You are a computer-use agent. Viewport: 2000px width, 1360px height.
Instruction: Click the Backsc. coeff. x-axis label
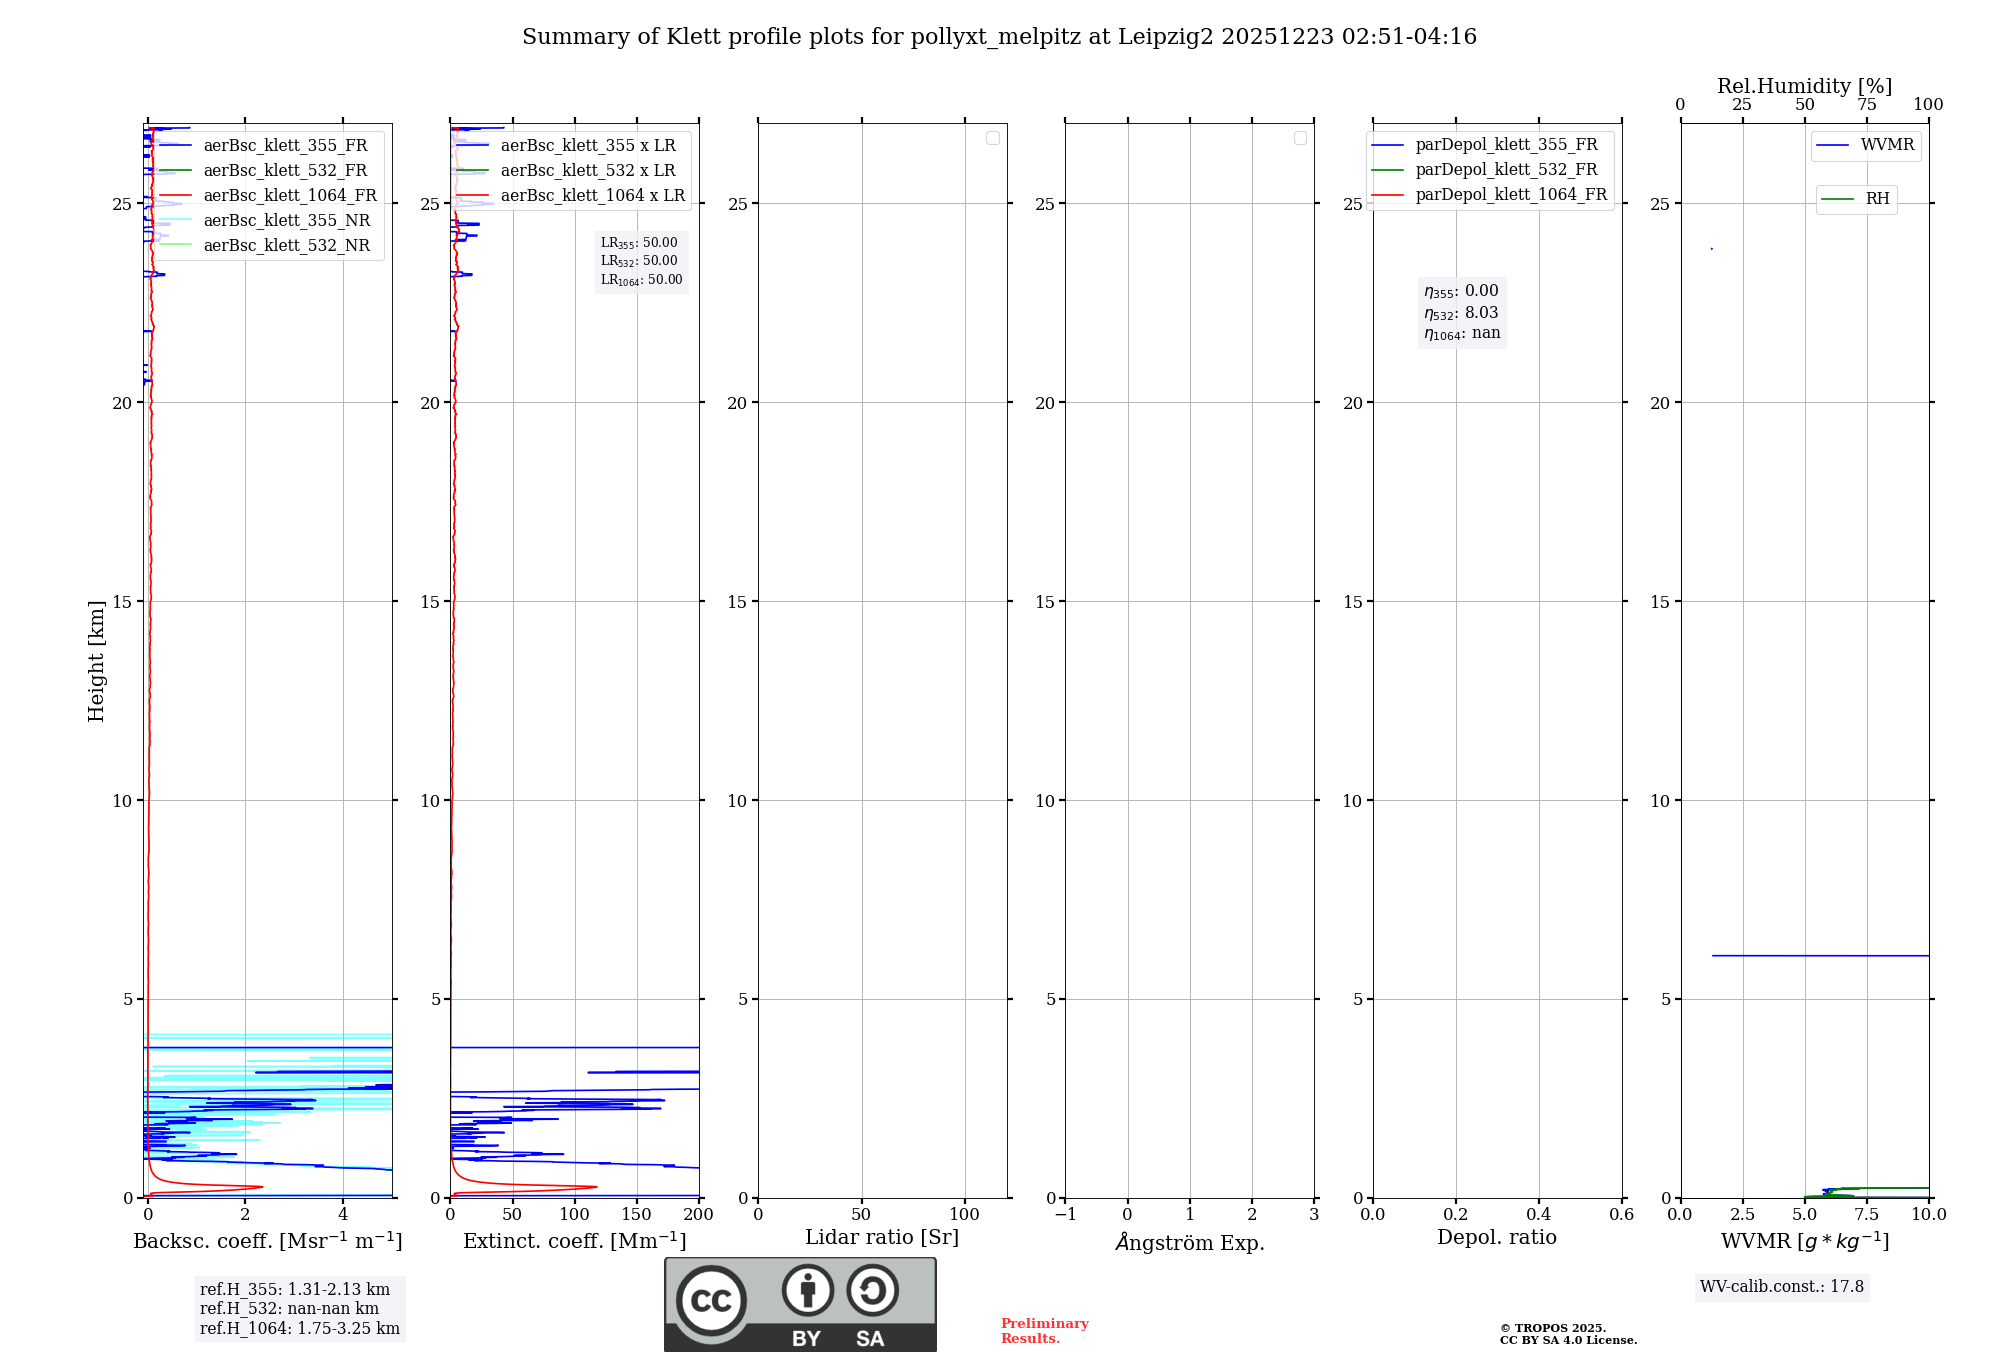267,1242
